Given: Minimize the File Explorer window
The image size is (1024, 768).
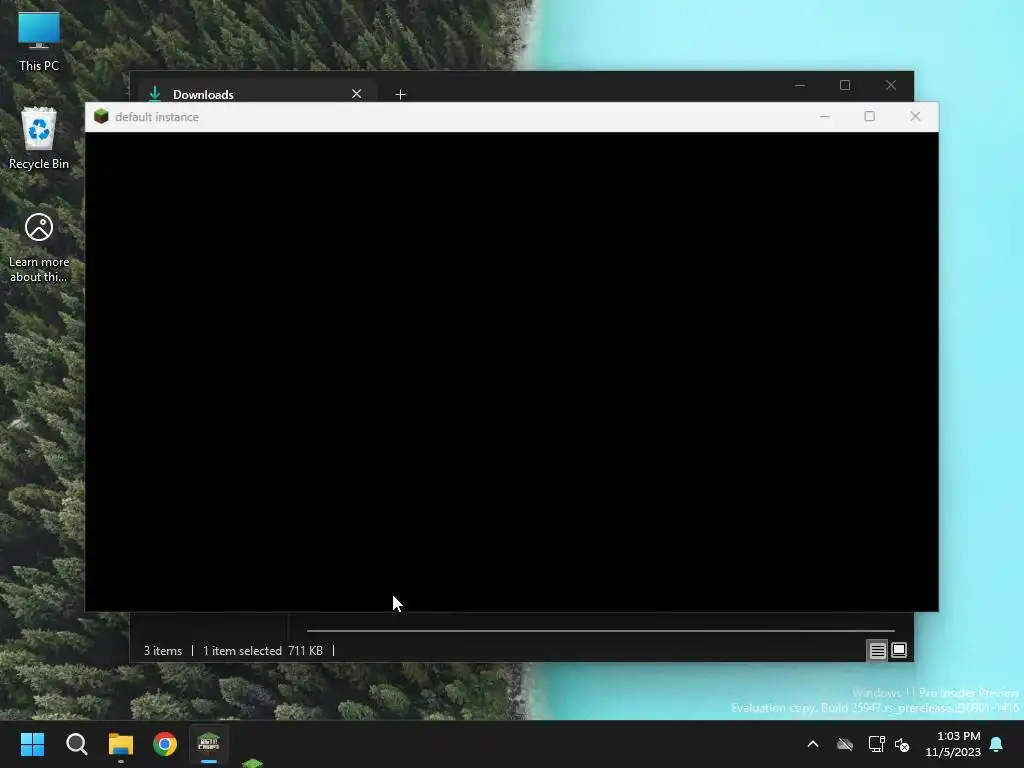Looking at the screenshot, I should [800, 86].
